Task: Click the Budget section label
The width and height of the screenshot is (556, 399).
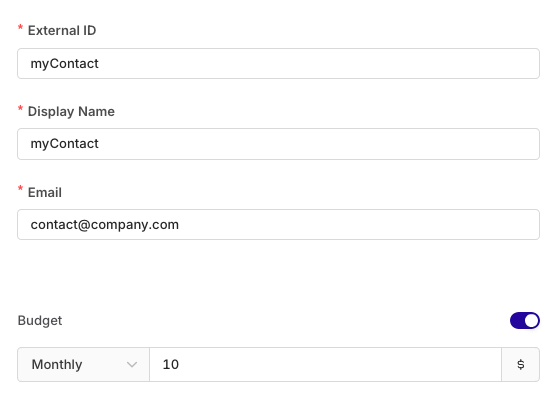Action: (x=40, y=321)
